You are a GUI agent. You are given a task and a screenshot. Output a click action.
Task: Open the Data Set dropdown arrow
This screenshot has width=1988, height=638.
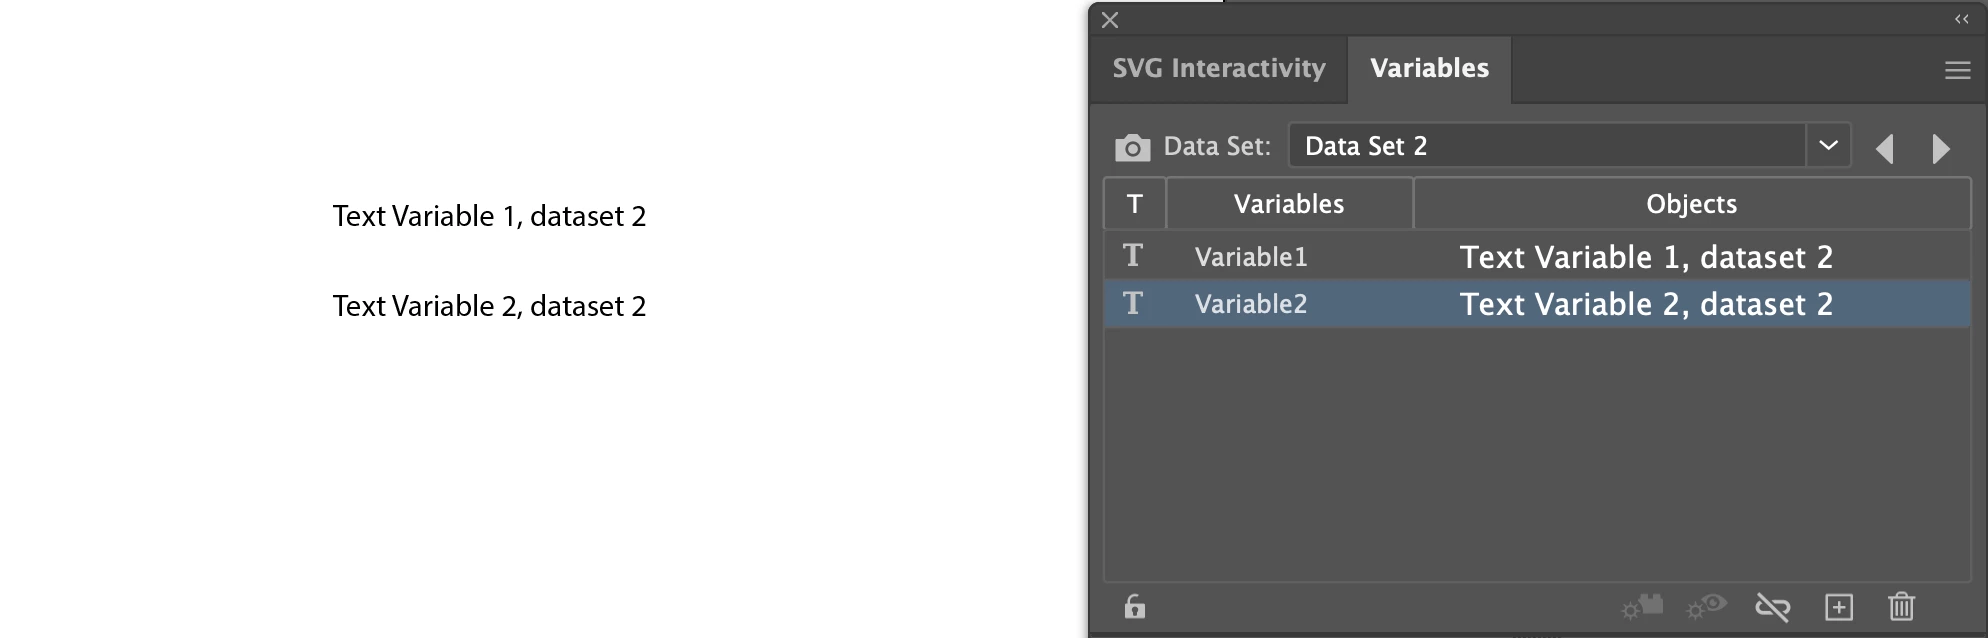pos(1828,146)
